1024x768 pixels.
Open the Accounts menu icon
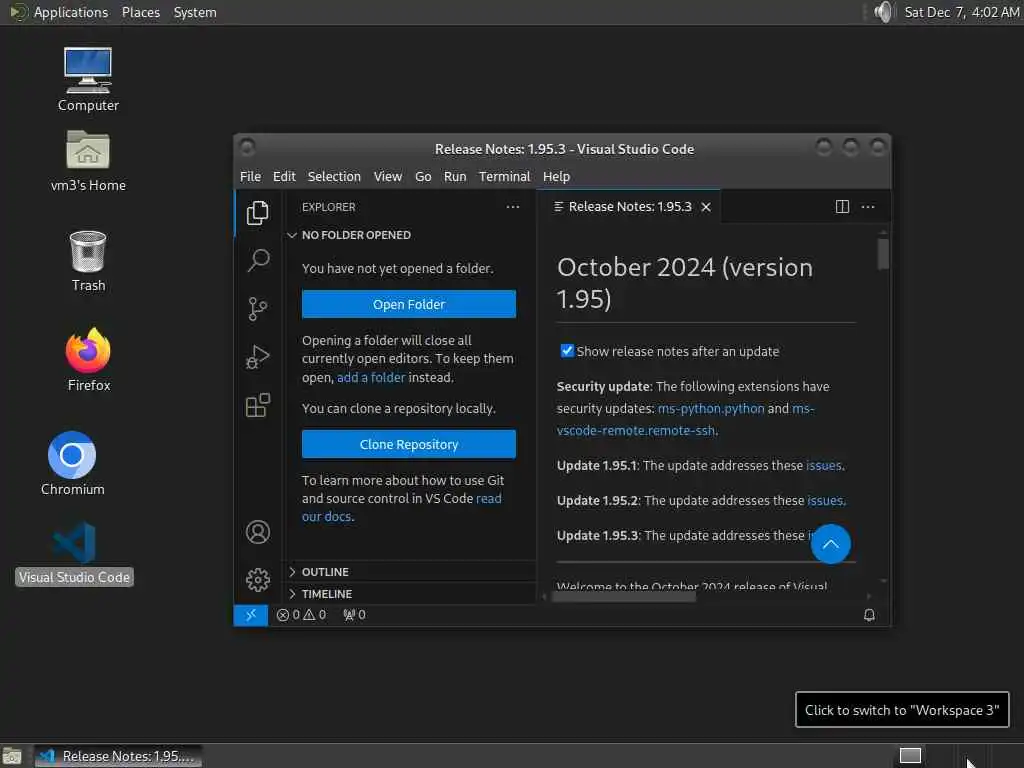[257, 532]
